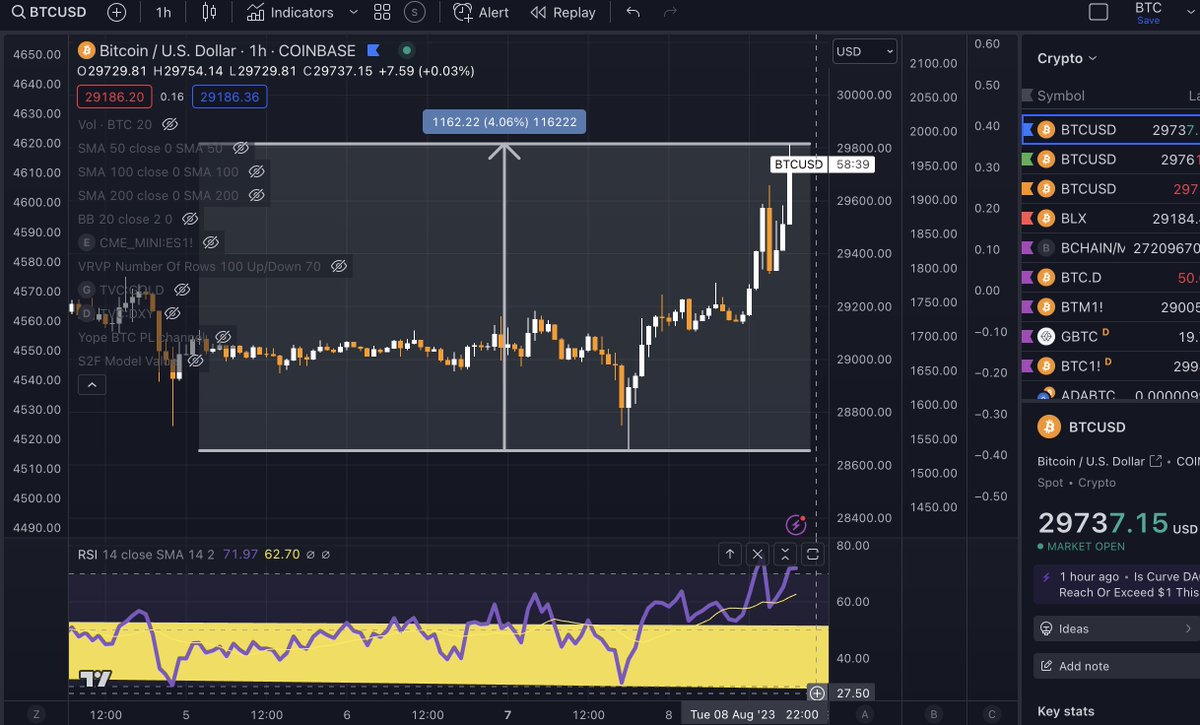Show the SMA 200 indicator
This screenshot has width=1200, height=725.
click(x=256, y=195)
